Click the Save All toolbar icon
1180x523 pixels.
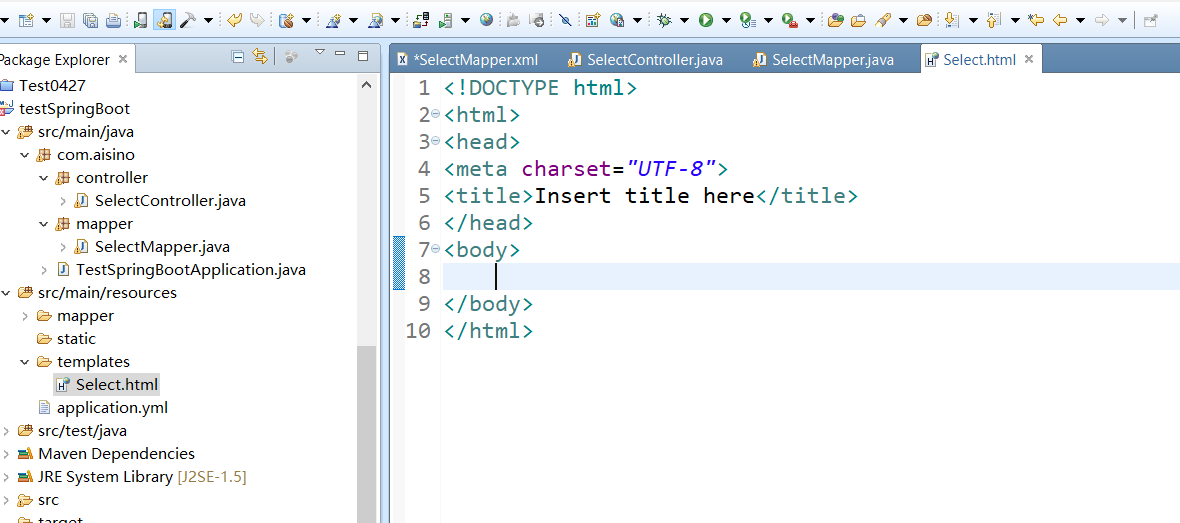[x=90, y=20]
